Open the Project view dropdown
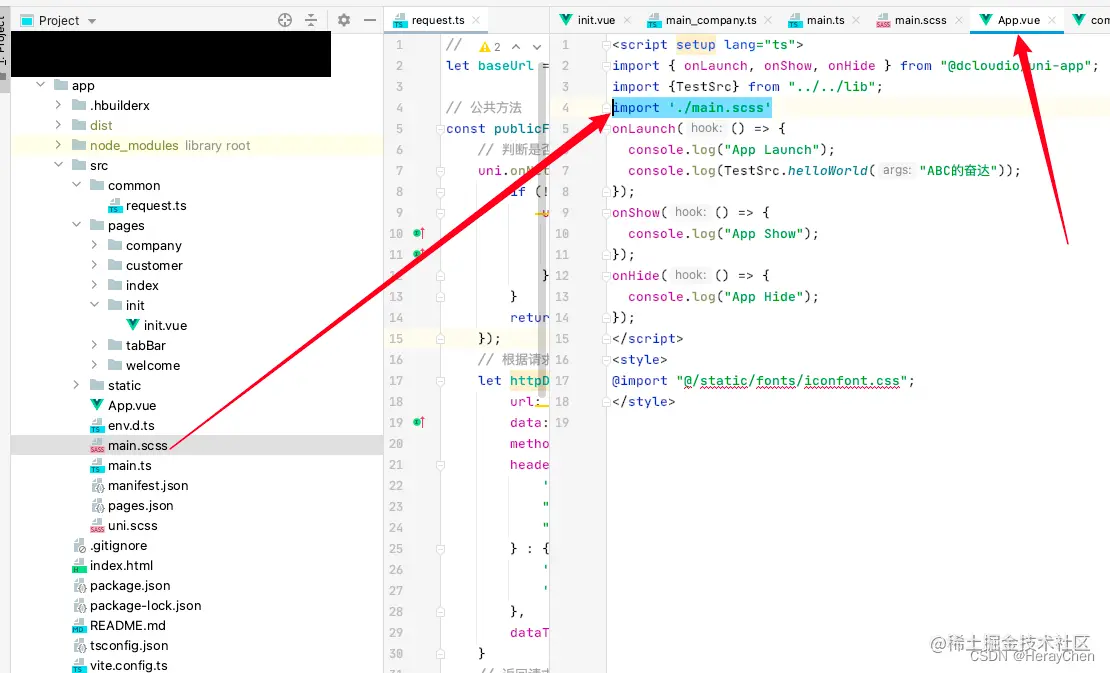1110x673 pixels. click(x=92, y=21)
